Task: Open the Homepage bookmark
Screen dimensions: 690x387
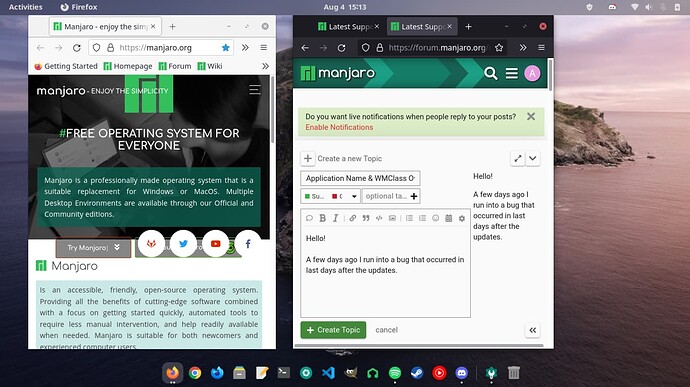Action: [128, 66]
